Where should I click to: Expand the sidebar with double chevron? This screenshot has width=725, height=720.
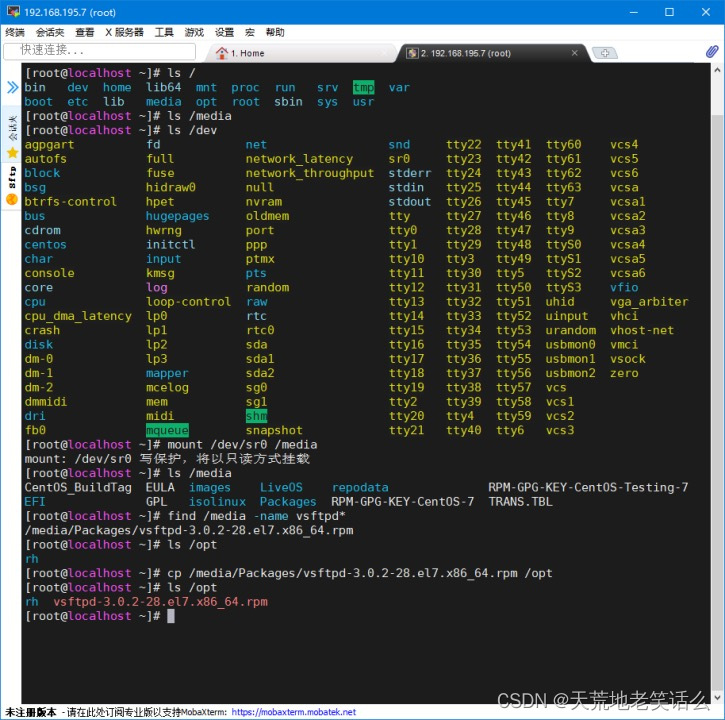12,87
